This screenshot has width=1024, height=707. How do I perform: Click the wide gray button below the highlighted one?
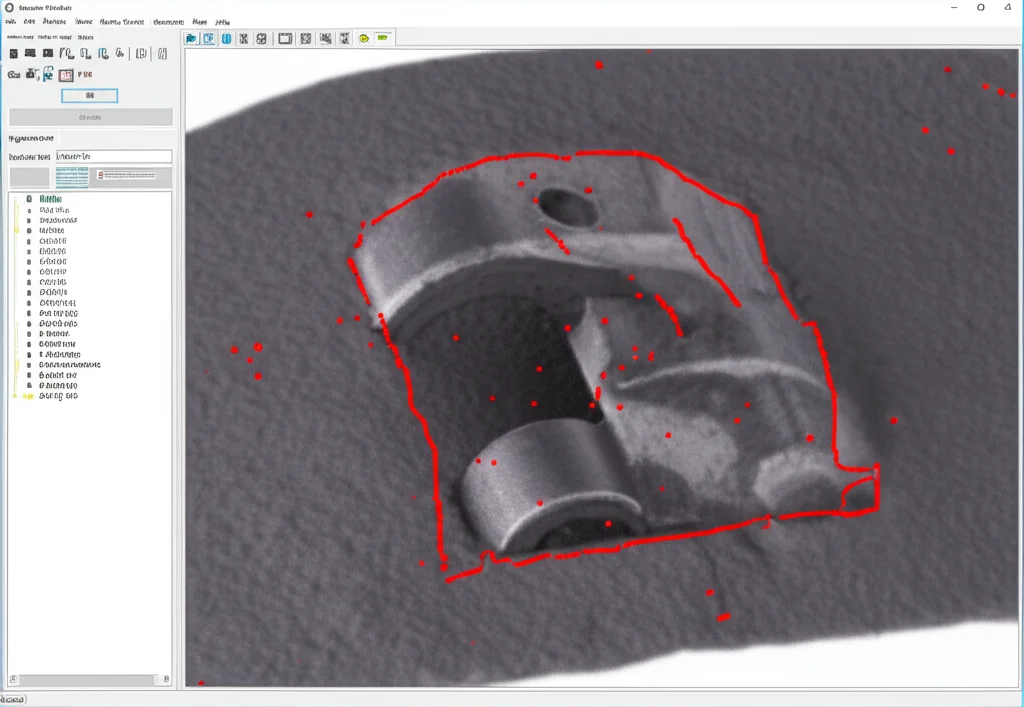[89, 116]
